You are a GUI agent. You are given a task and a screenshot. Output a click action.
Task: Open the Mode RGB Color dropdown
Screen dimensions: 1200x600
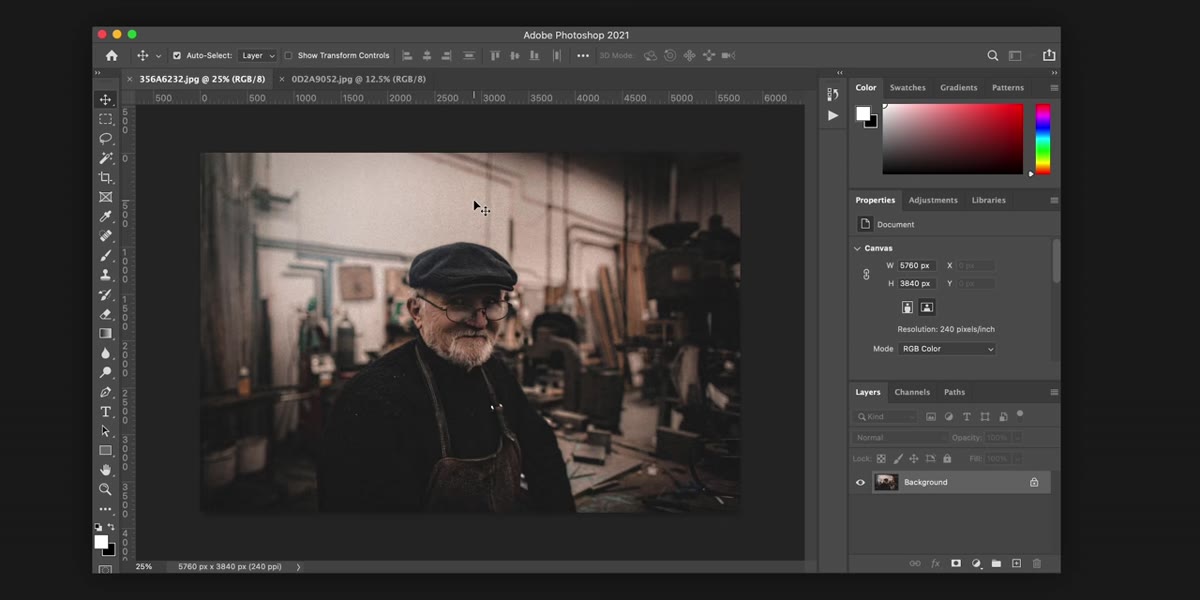(x=947, y=349)
